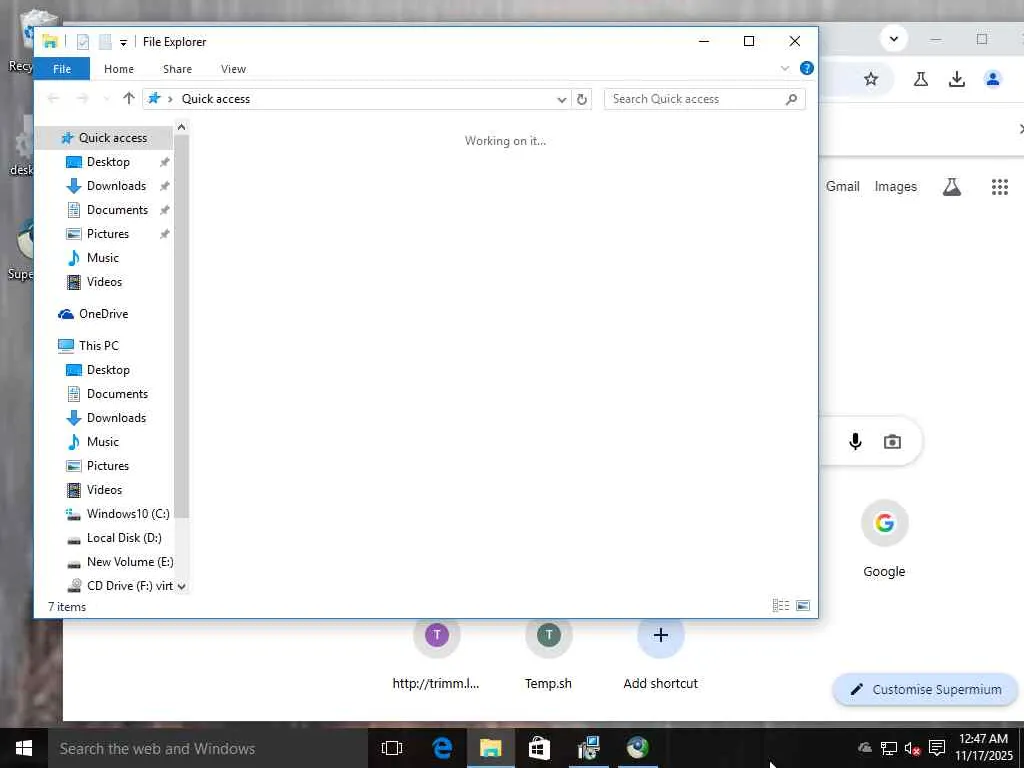Click navigation pane scroll down arrow

pos(182,586)
